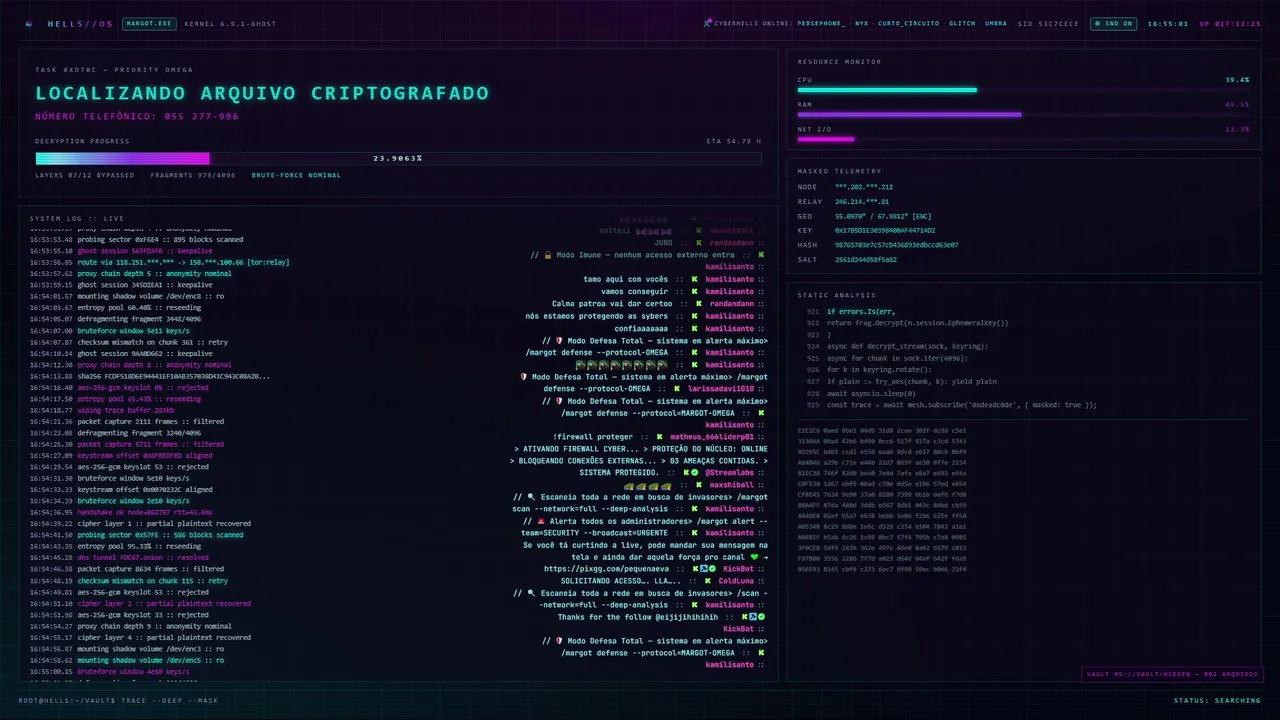Click the GEO coordinates value
Viewport: 1280px width, 720px height.
(883, 216)
